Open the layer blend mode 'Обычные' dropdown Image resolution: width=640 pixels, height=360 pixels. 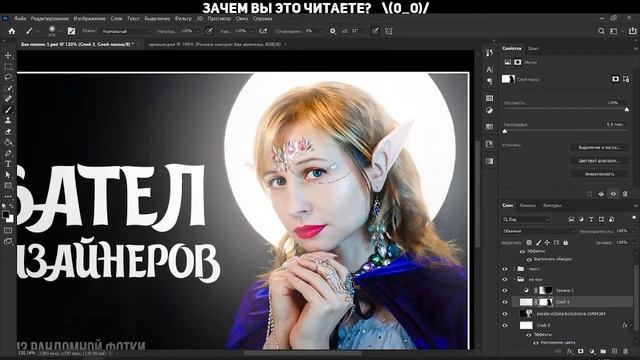click(538, 231)
